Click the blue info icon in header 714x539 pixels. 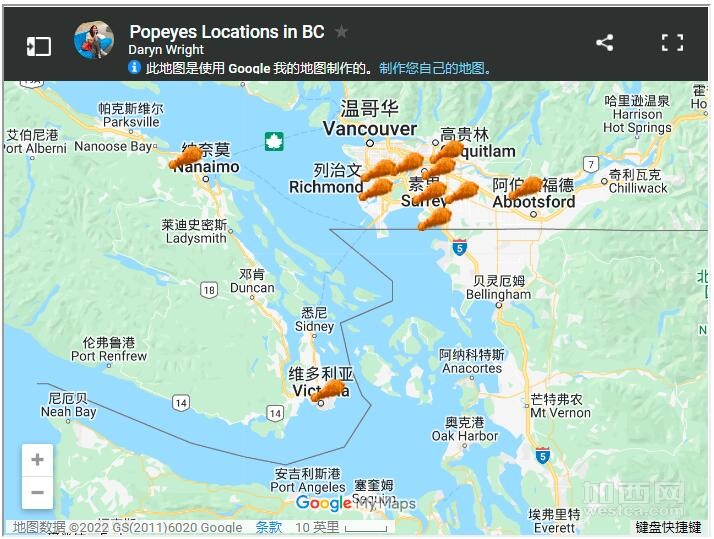[134, 67]
